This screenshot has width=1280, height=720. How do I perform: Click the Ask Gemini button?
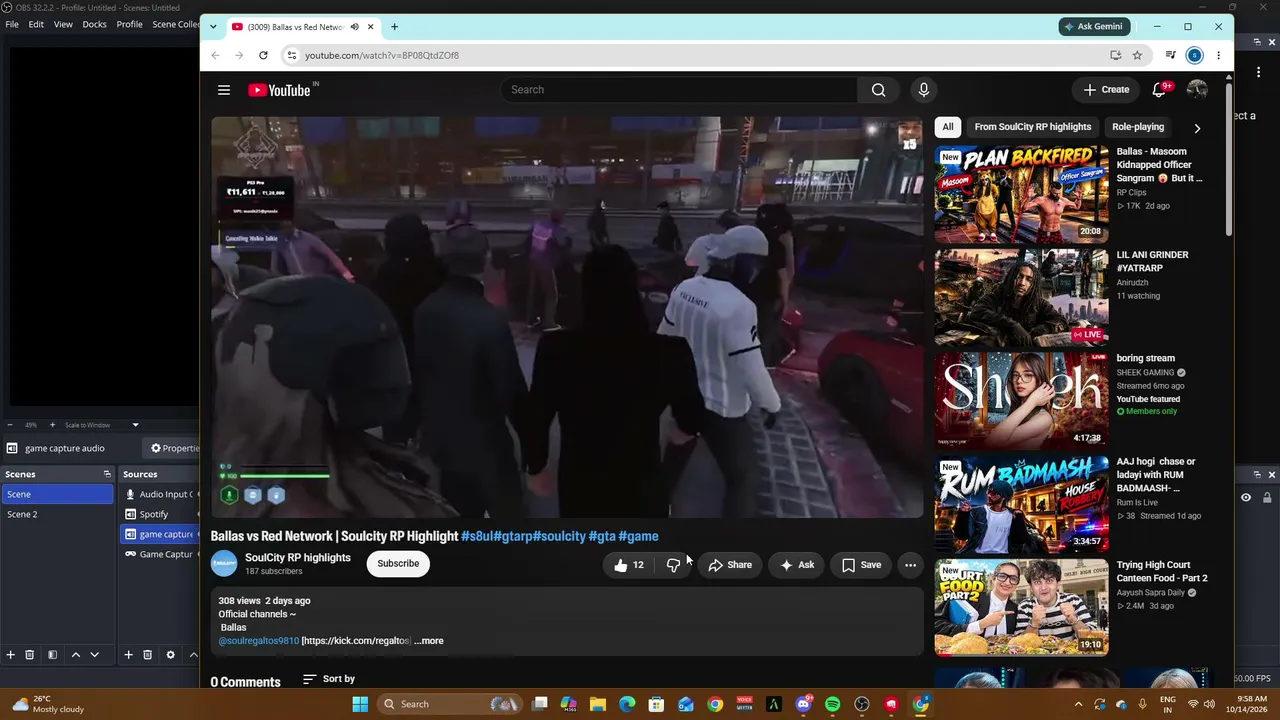point(1094,26)
